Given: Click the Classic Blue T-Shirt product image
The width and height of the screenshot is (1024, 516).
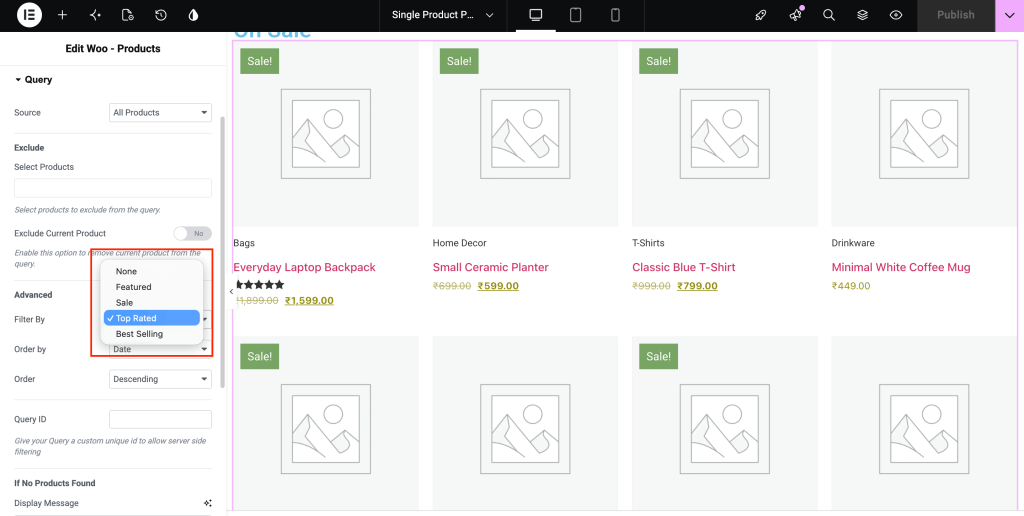Looking at the screenshot, I should [725, 134].
